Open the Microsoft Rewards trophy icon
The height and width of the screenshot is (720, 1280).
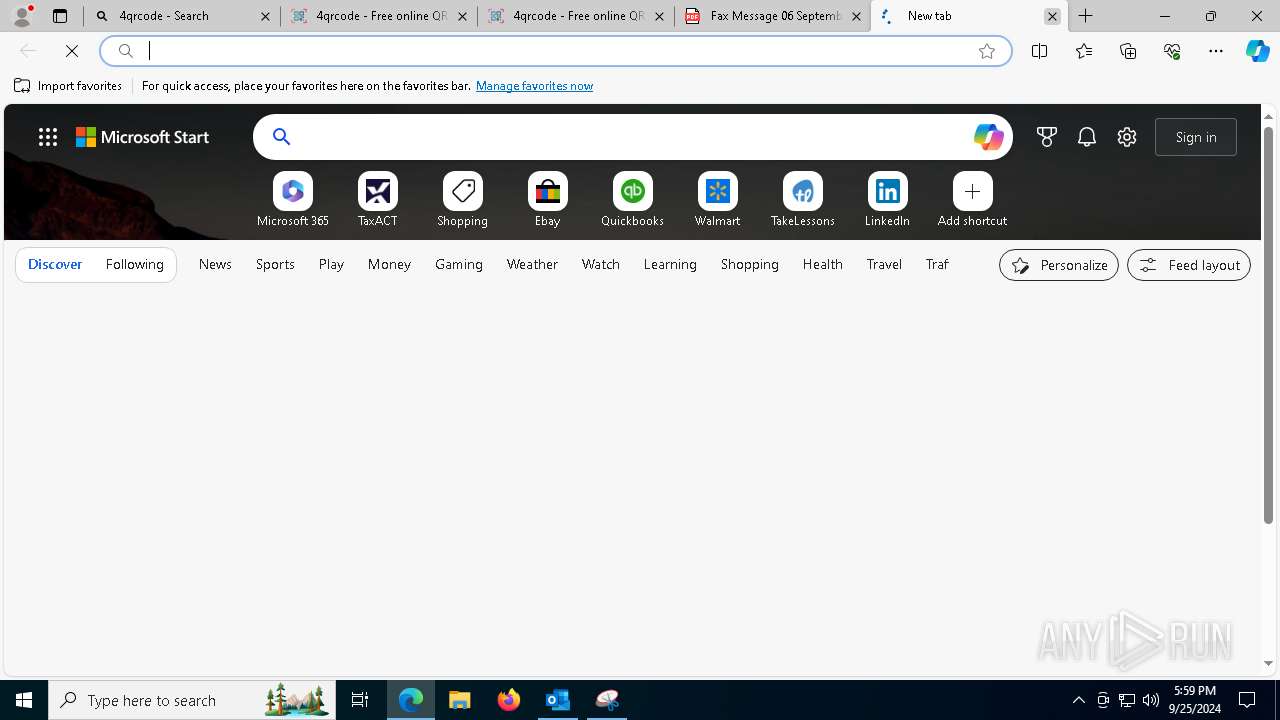pos(1047,137)
